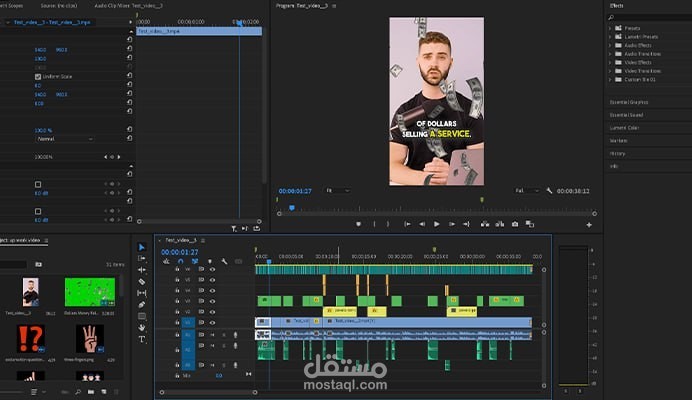Click Program monitor playhead on scrub bar

(x=292, y=208)
